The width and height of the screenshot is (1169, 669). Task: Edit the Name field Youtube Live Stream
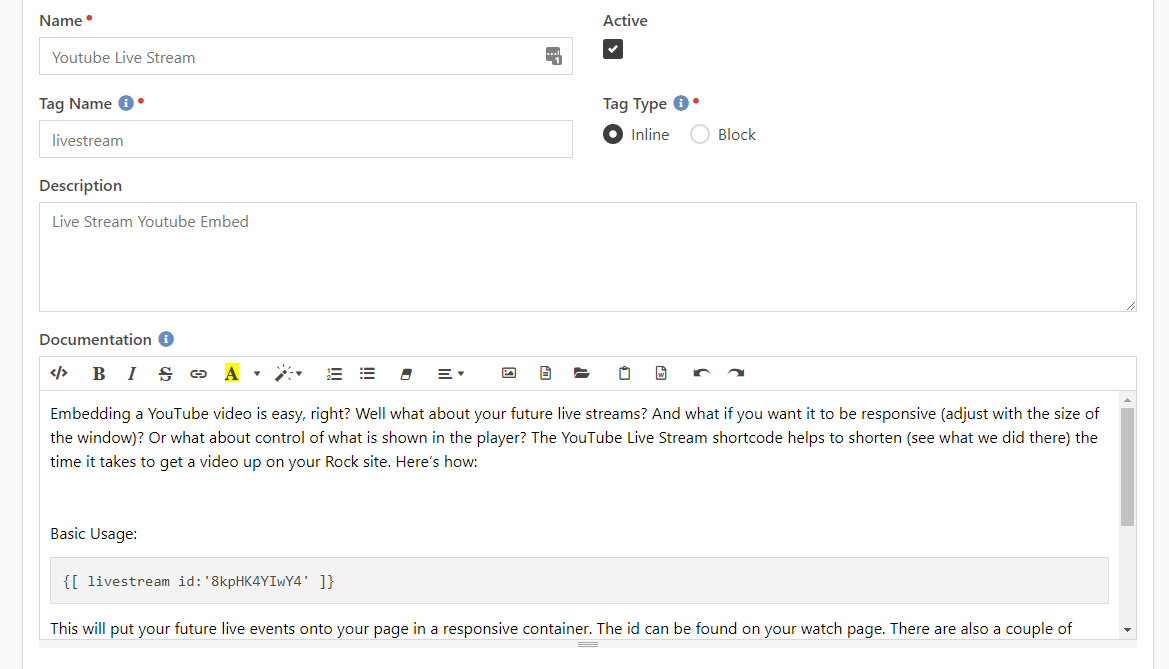pyautogui.click(x=306, y=56)
